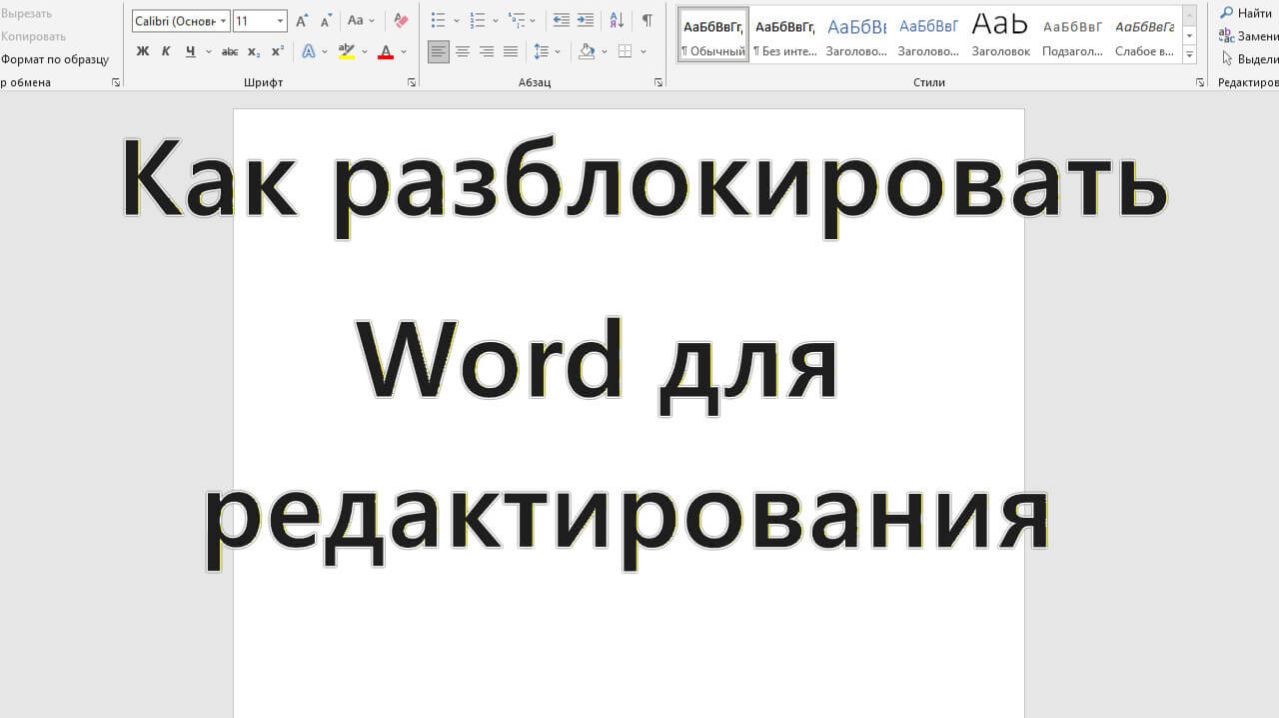Expand the full styles gallery
This screenshot has width=1279, height=718.
click(x=1190, y=55)
